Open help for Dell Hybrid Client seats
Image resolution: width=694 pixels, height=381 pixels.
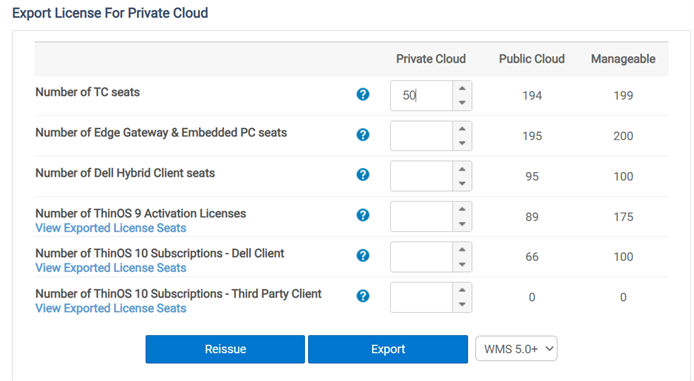coord(362,174)
